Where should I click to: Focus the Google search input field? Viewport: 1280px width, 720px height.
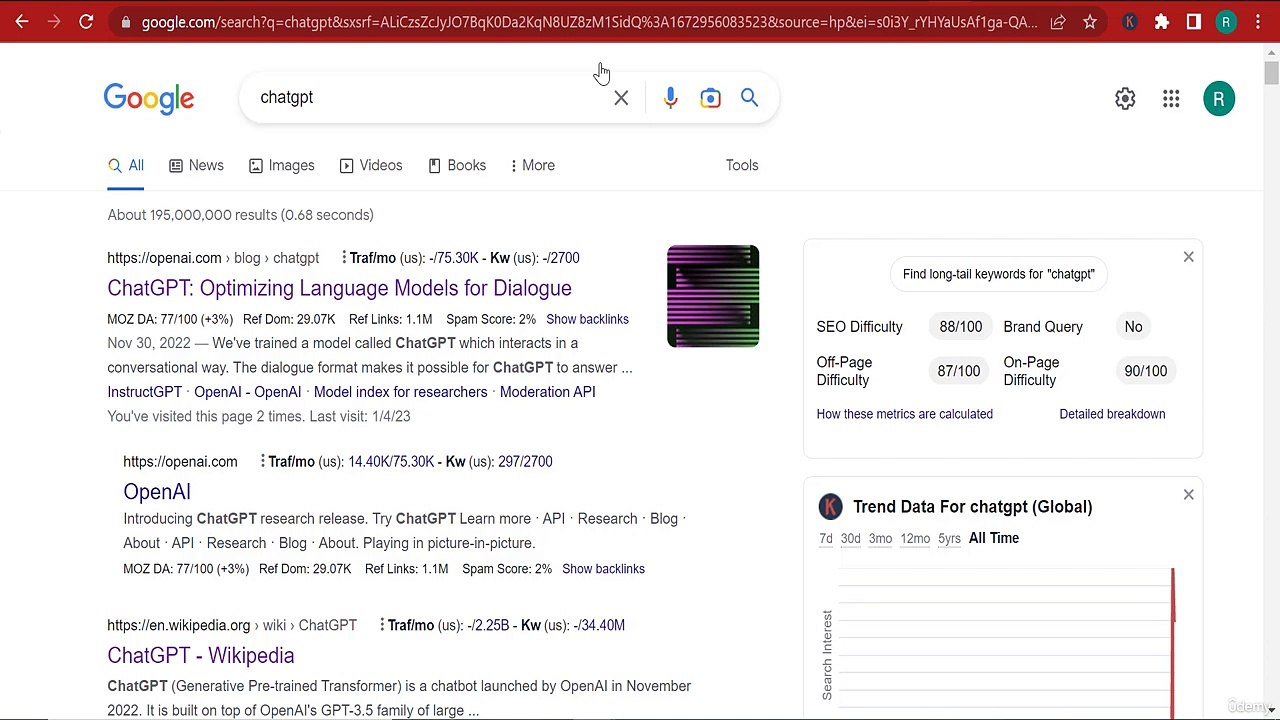(x=430, y=97)
